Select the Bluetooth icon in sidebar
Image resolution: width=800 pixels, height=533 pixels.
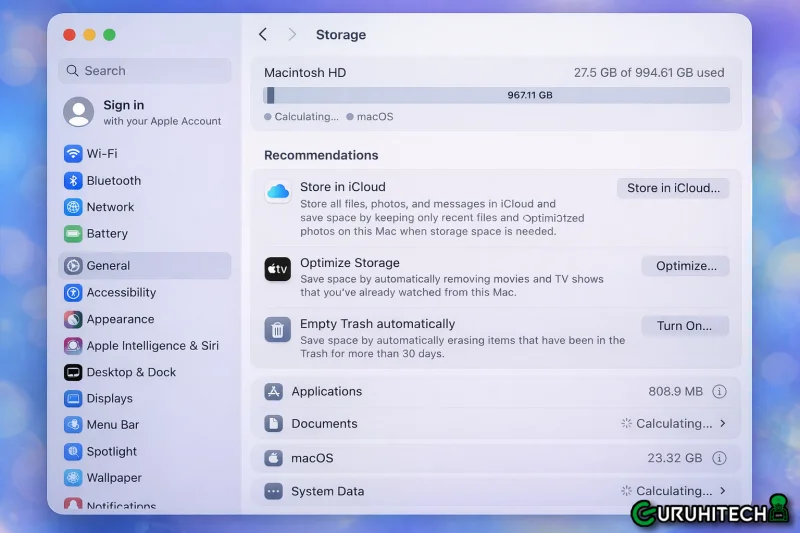point(73,181)
